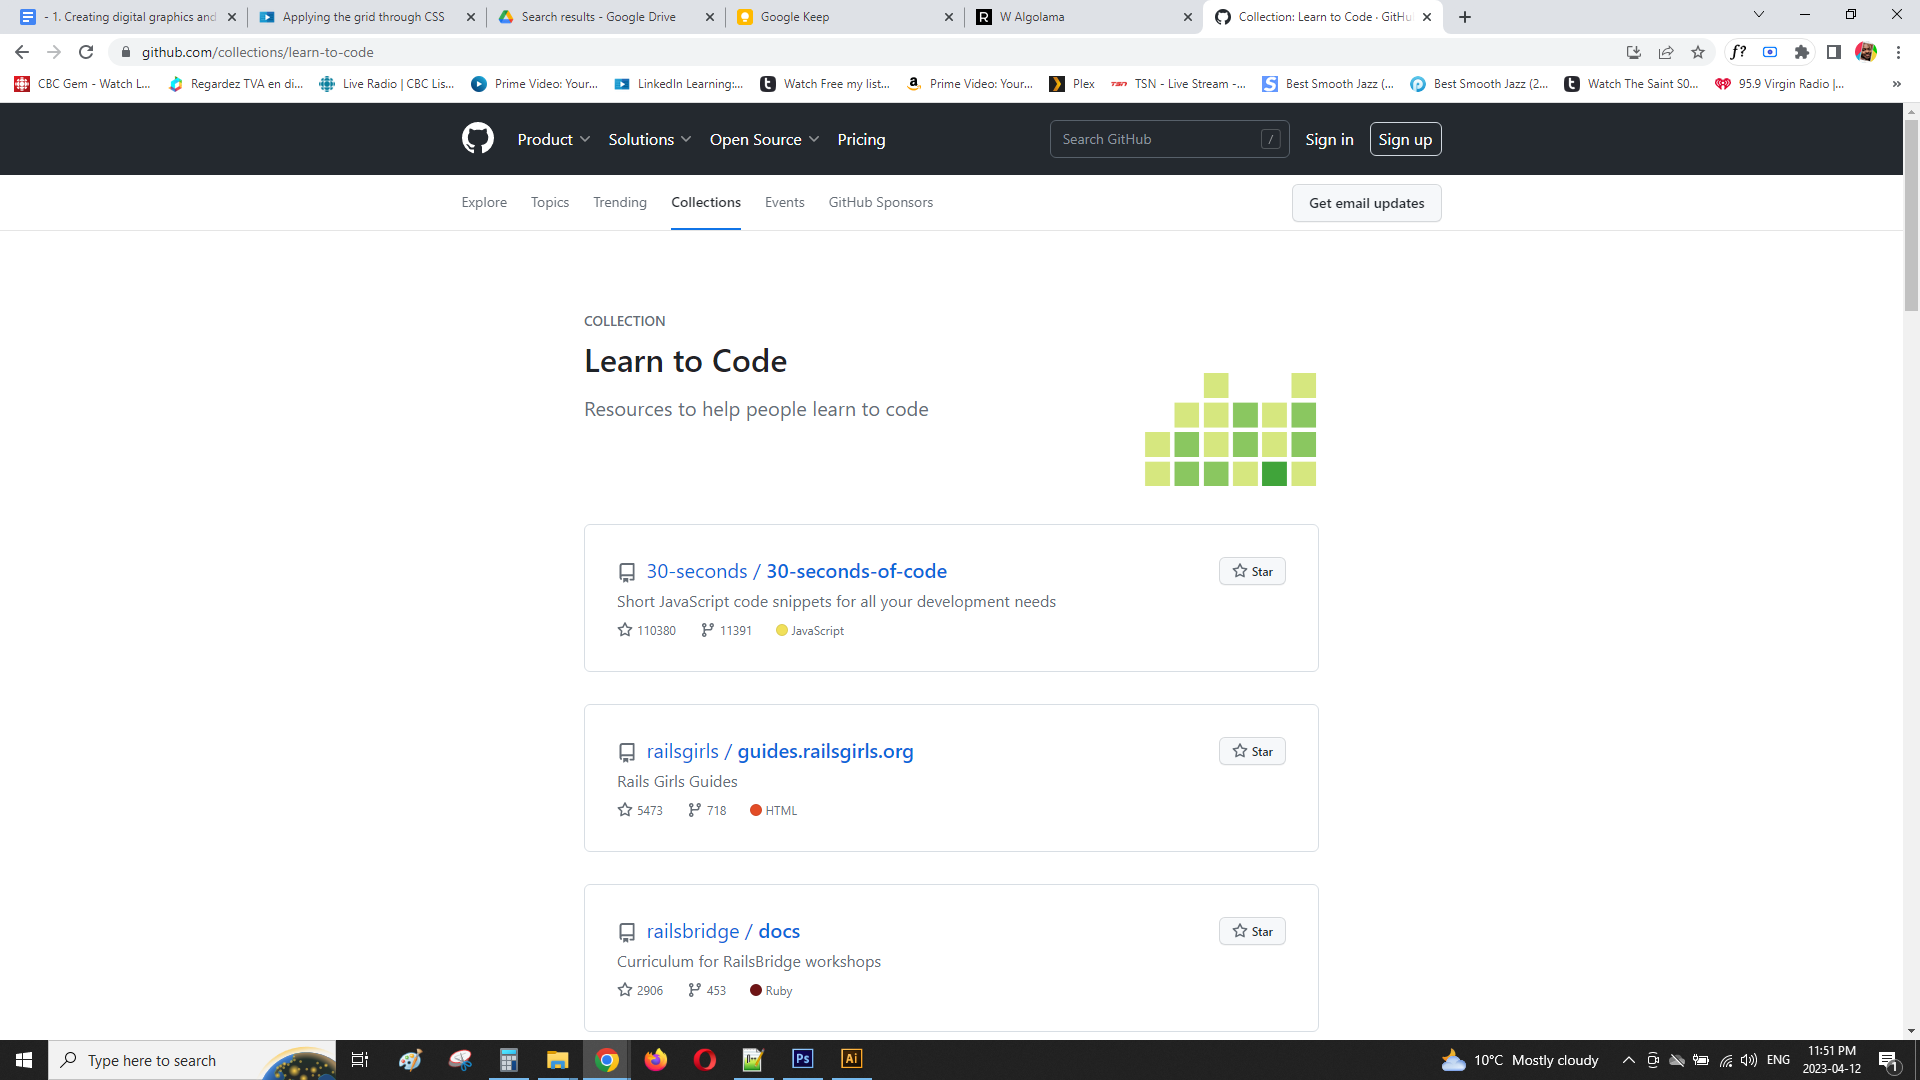Click the dark green contribution square
Image resolution: width=1920 pixels, height=1080 pixels.
point(1274,474)
